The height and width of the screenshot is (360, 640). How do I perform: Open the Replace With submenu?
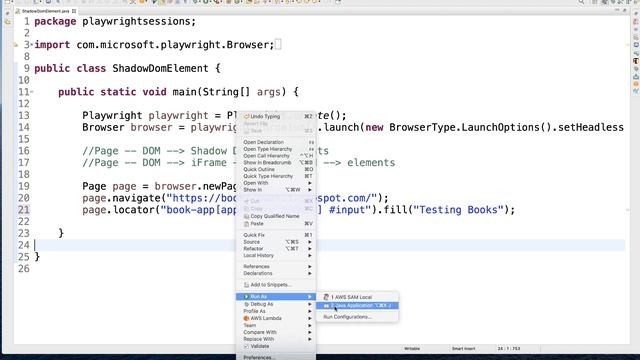(x=276, y=339)
